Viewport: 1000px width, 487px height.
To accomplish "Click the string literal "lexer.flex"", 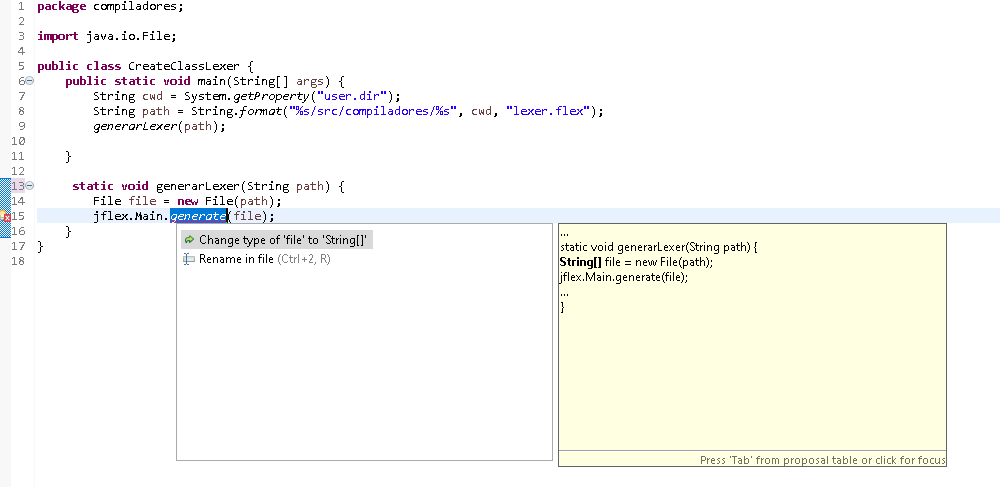I will tap(548, 111).
